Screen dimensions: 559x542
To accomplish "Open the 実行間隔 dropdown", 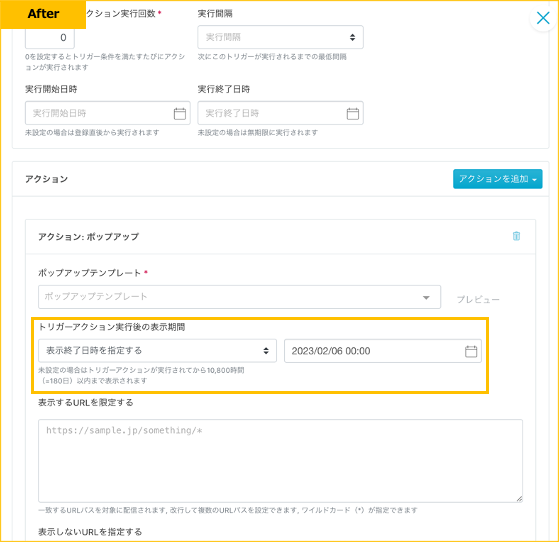I will [x=281, y=37].
